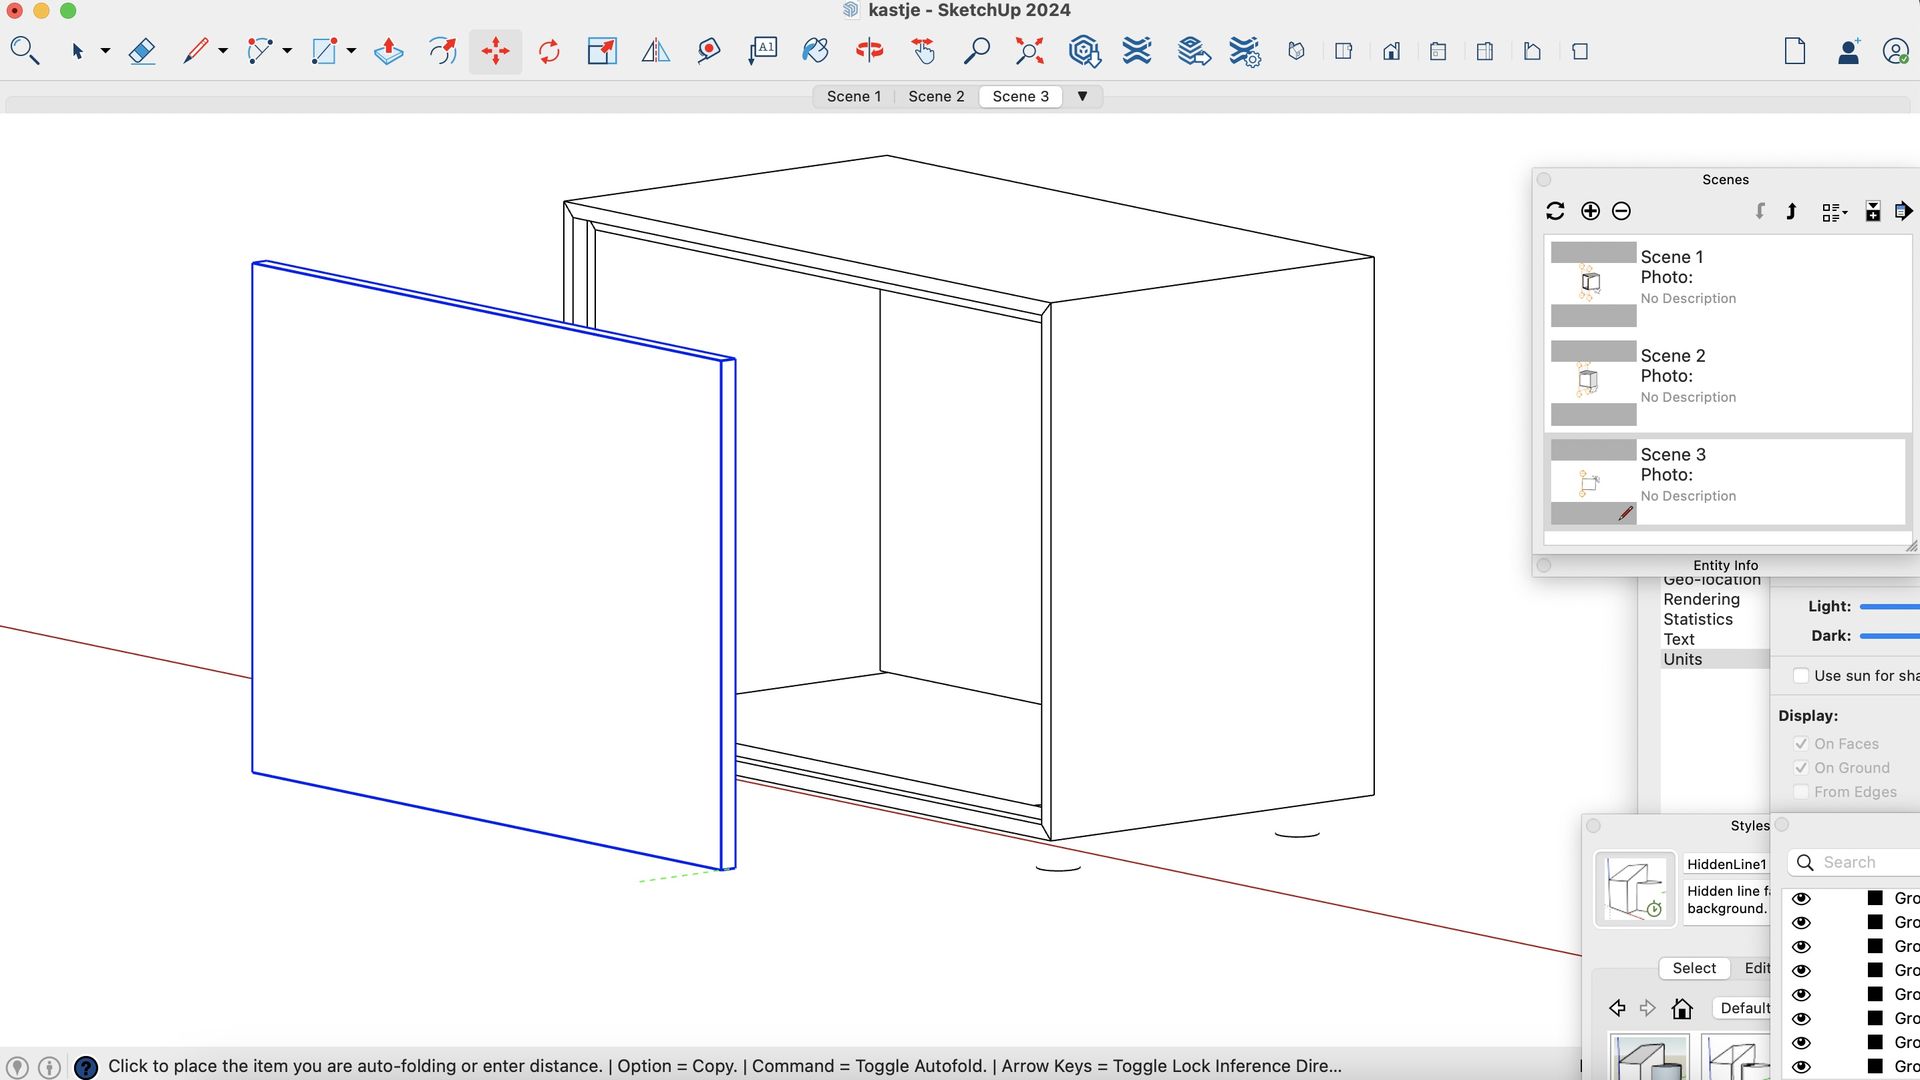1920x1080 pixels.
Task: Select the Tape Measure tool
Action: pyautogui.click(x=708, y=51)
